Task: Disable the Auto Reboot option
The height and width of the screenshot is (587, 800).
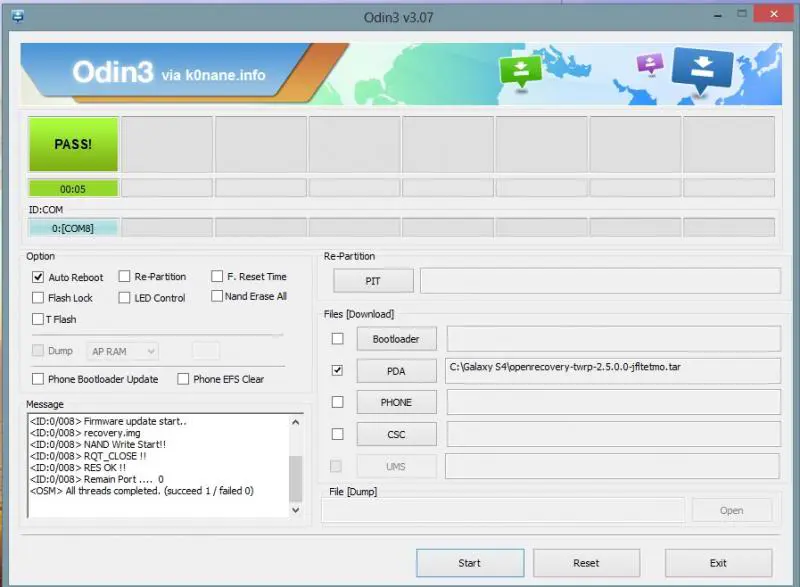Action: (38, 277)
